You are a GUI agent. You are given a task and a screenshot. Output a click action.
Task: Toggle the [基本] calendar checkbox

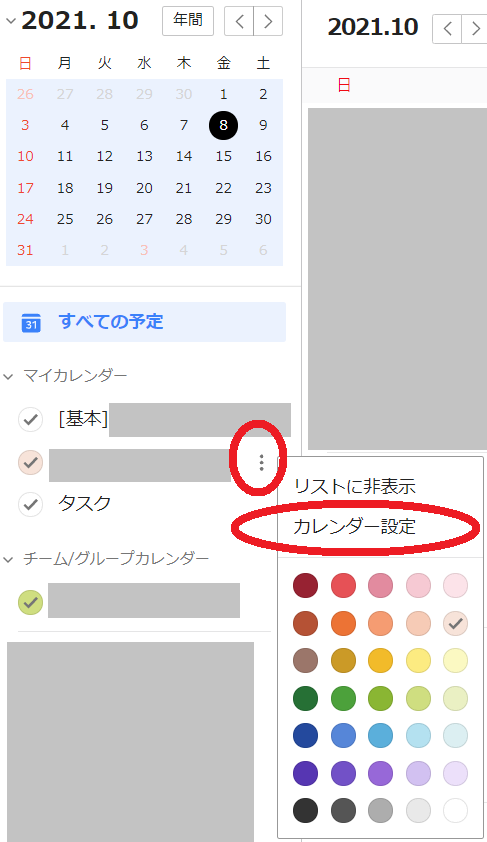point(31,419)
